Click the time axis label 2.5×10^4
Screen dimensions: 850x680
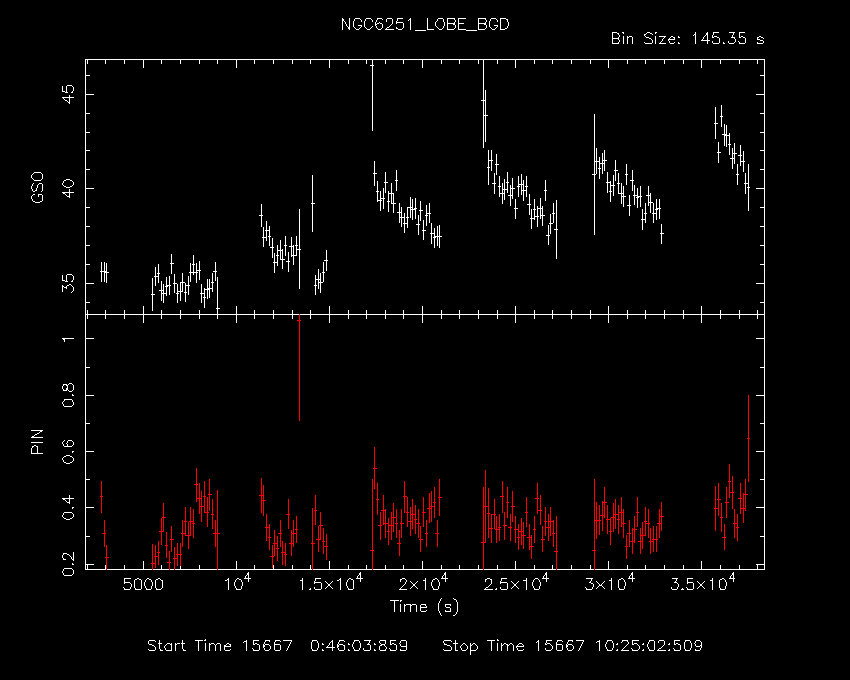(x=517, y=583)
